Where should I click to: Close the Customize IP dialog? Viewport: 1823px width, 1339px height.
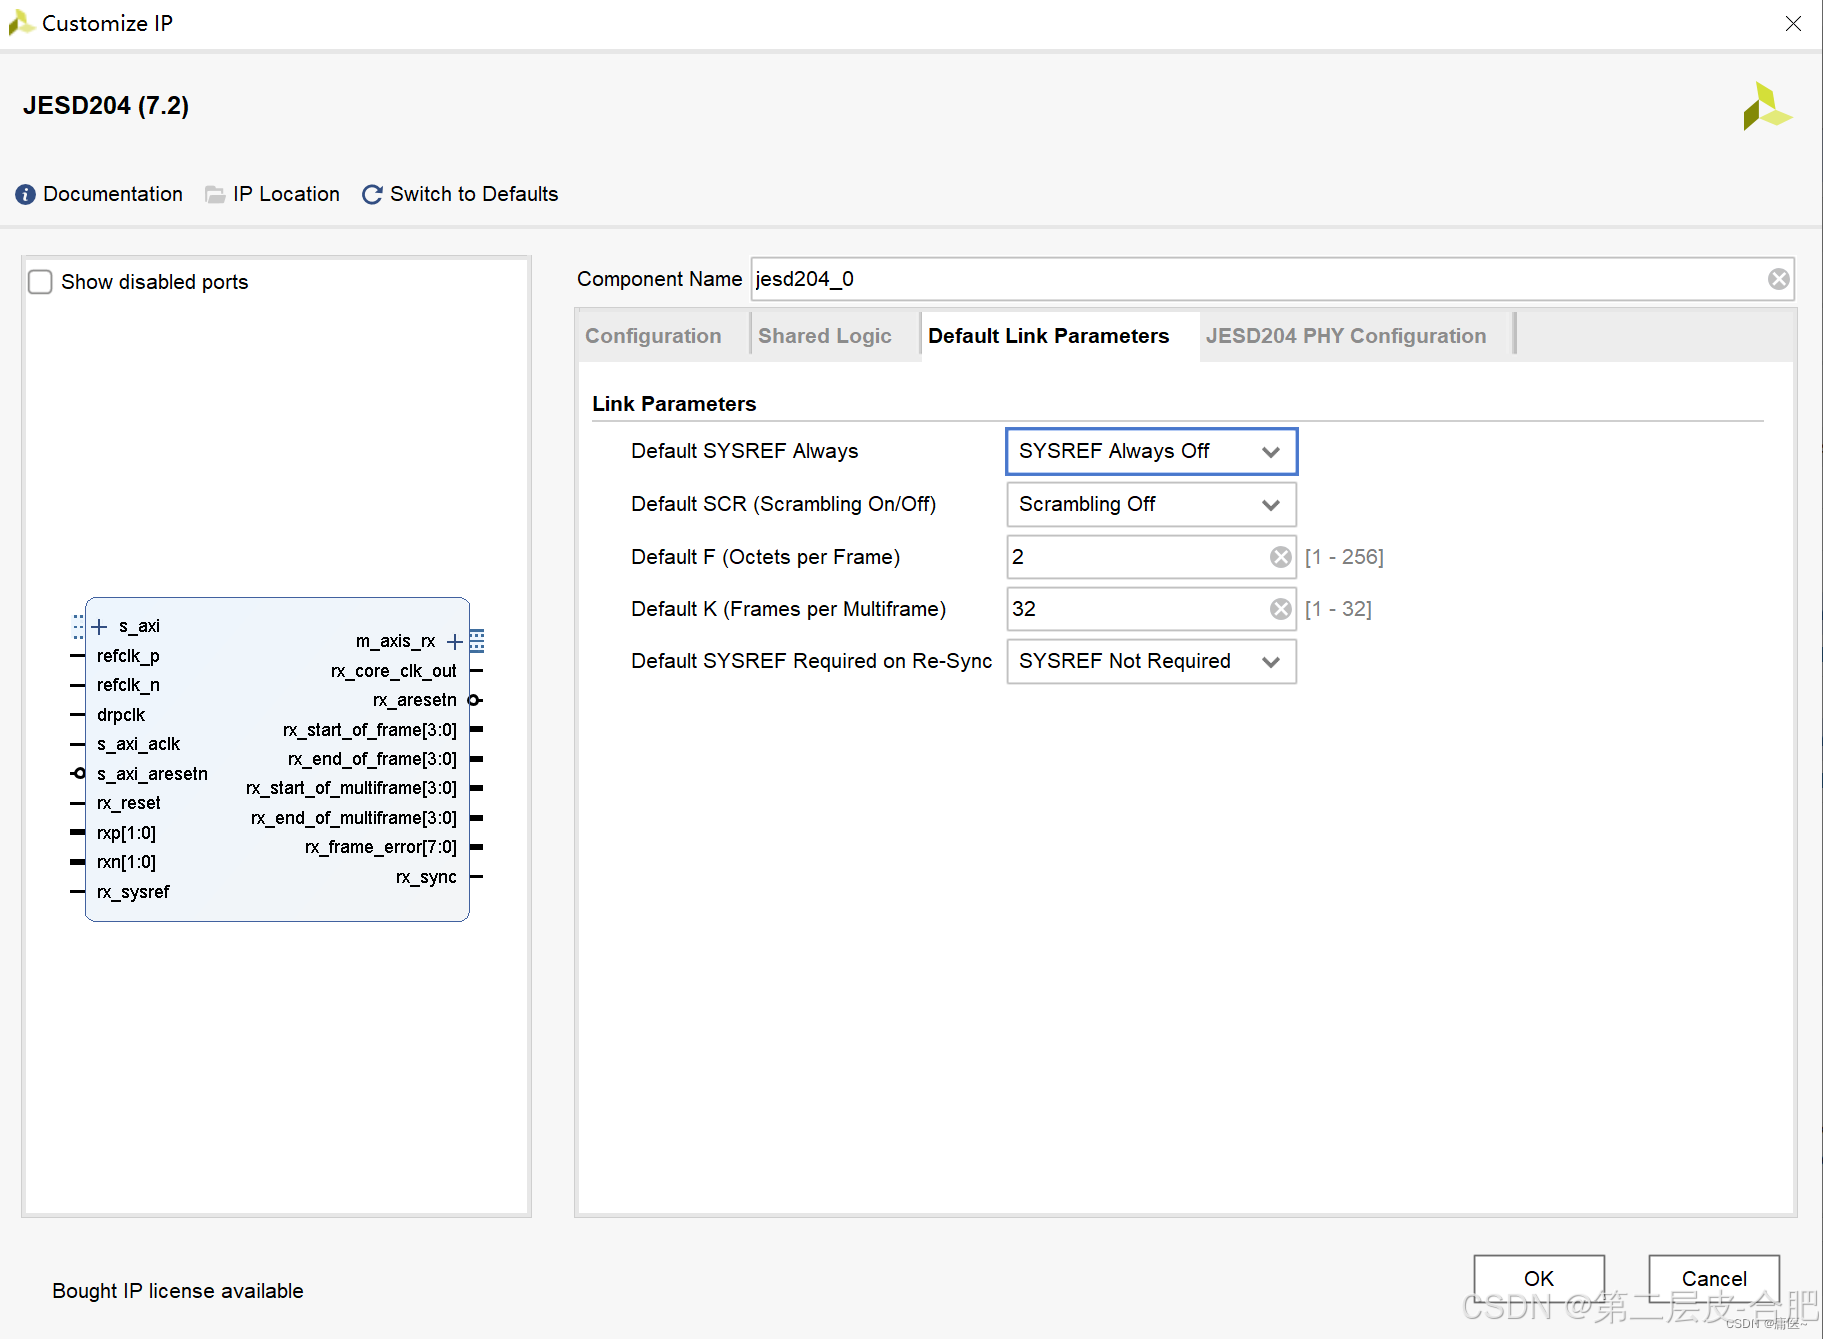pos(1793,23)
